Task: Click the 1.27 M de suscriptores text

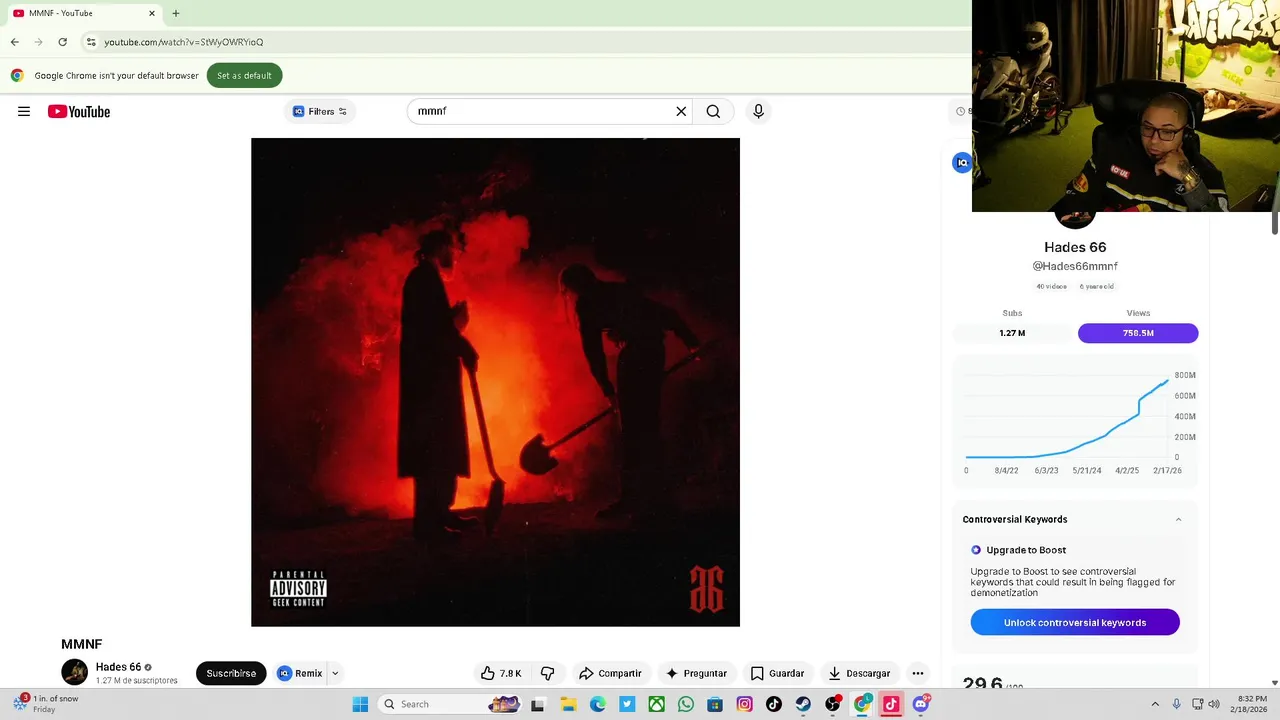Action: click(137, 681)
